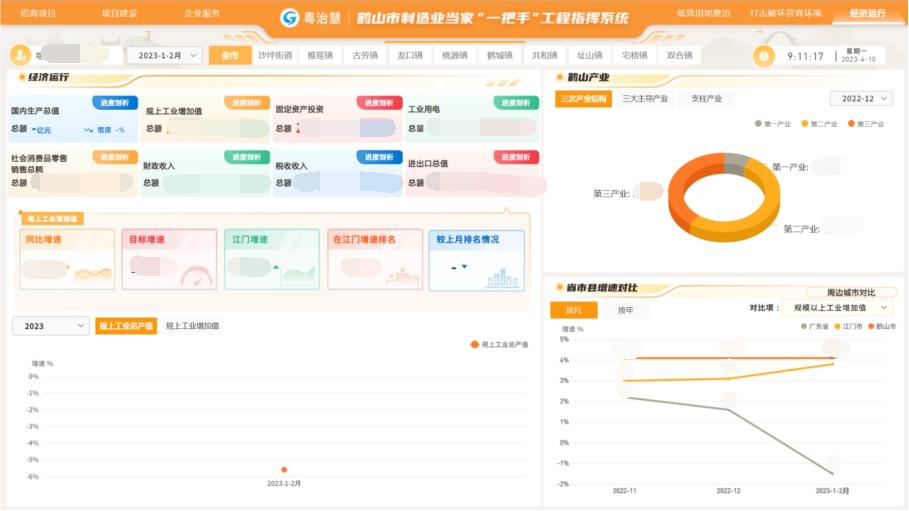The height and width of the screenshot is (511, 909).
Task: Click the 周边城市对比 button
Action: point(850,292)
